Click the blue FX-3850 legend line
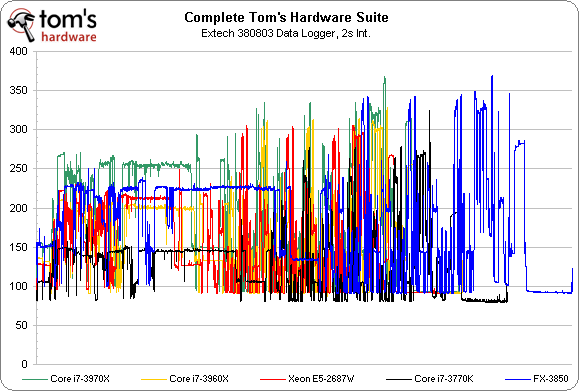The width and height of the screenshot is (579, 391). tap(518, 379)
